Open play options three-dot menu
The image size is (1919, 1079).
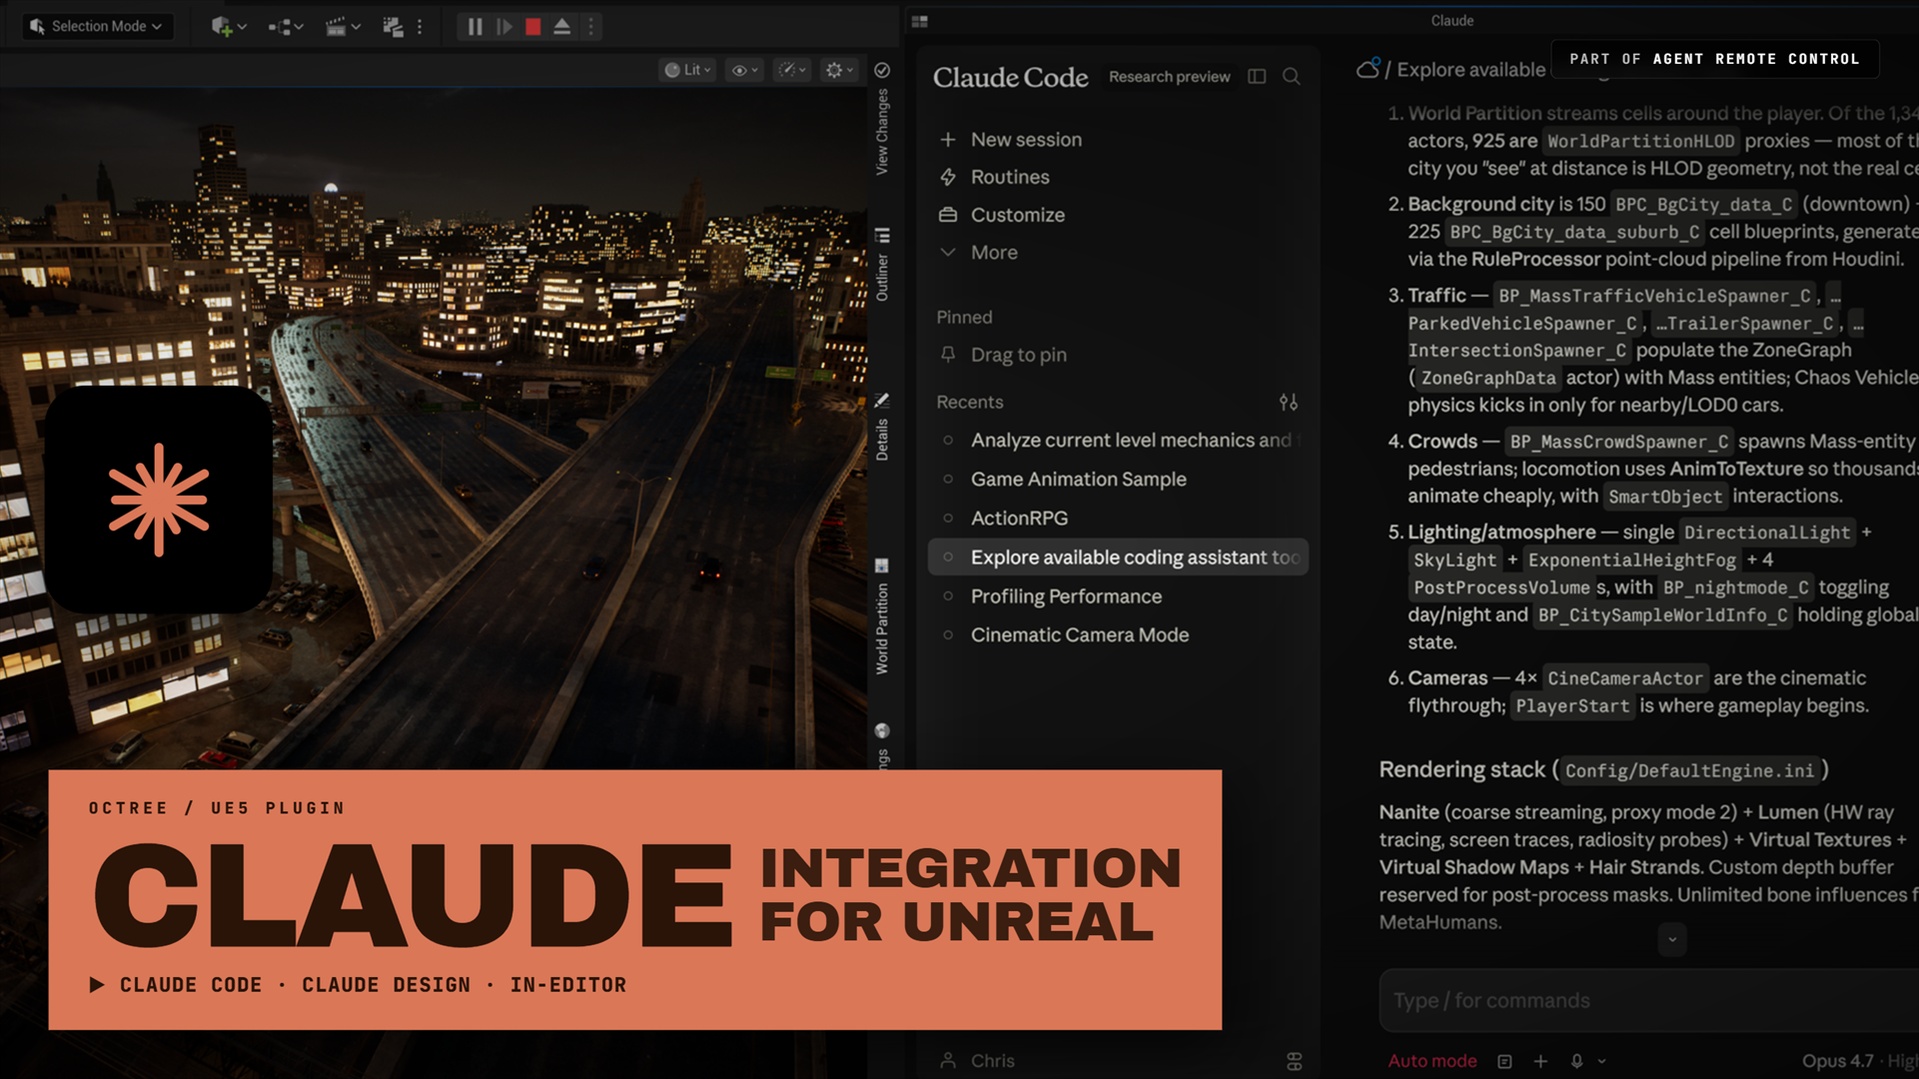590,27
